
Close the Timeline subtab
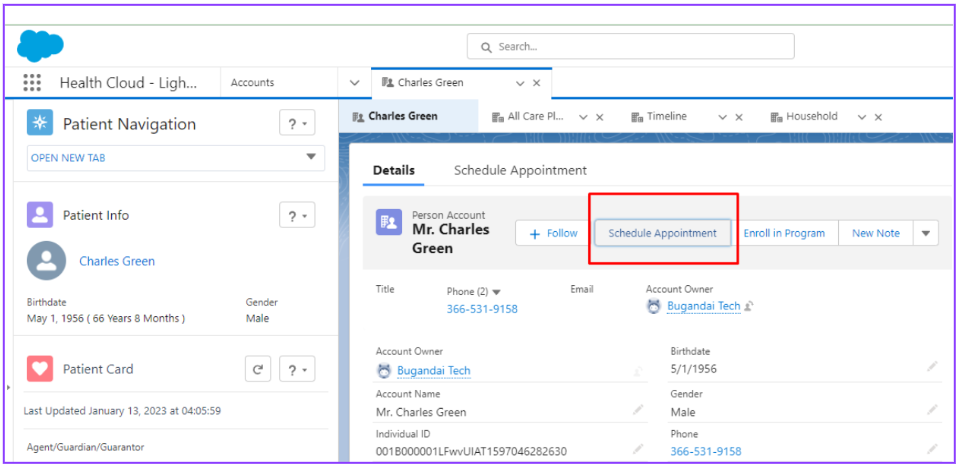[739, 117]
